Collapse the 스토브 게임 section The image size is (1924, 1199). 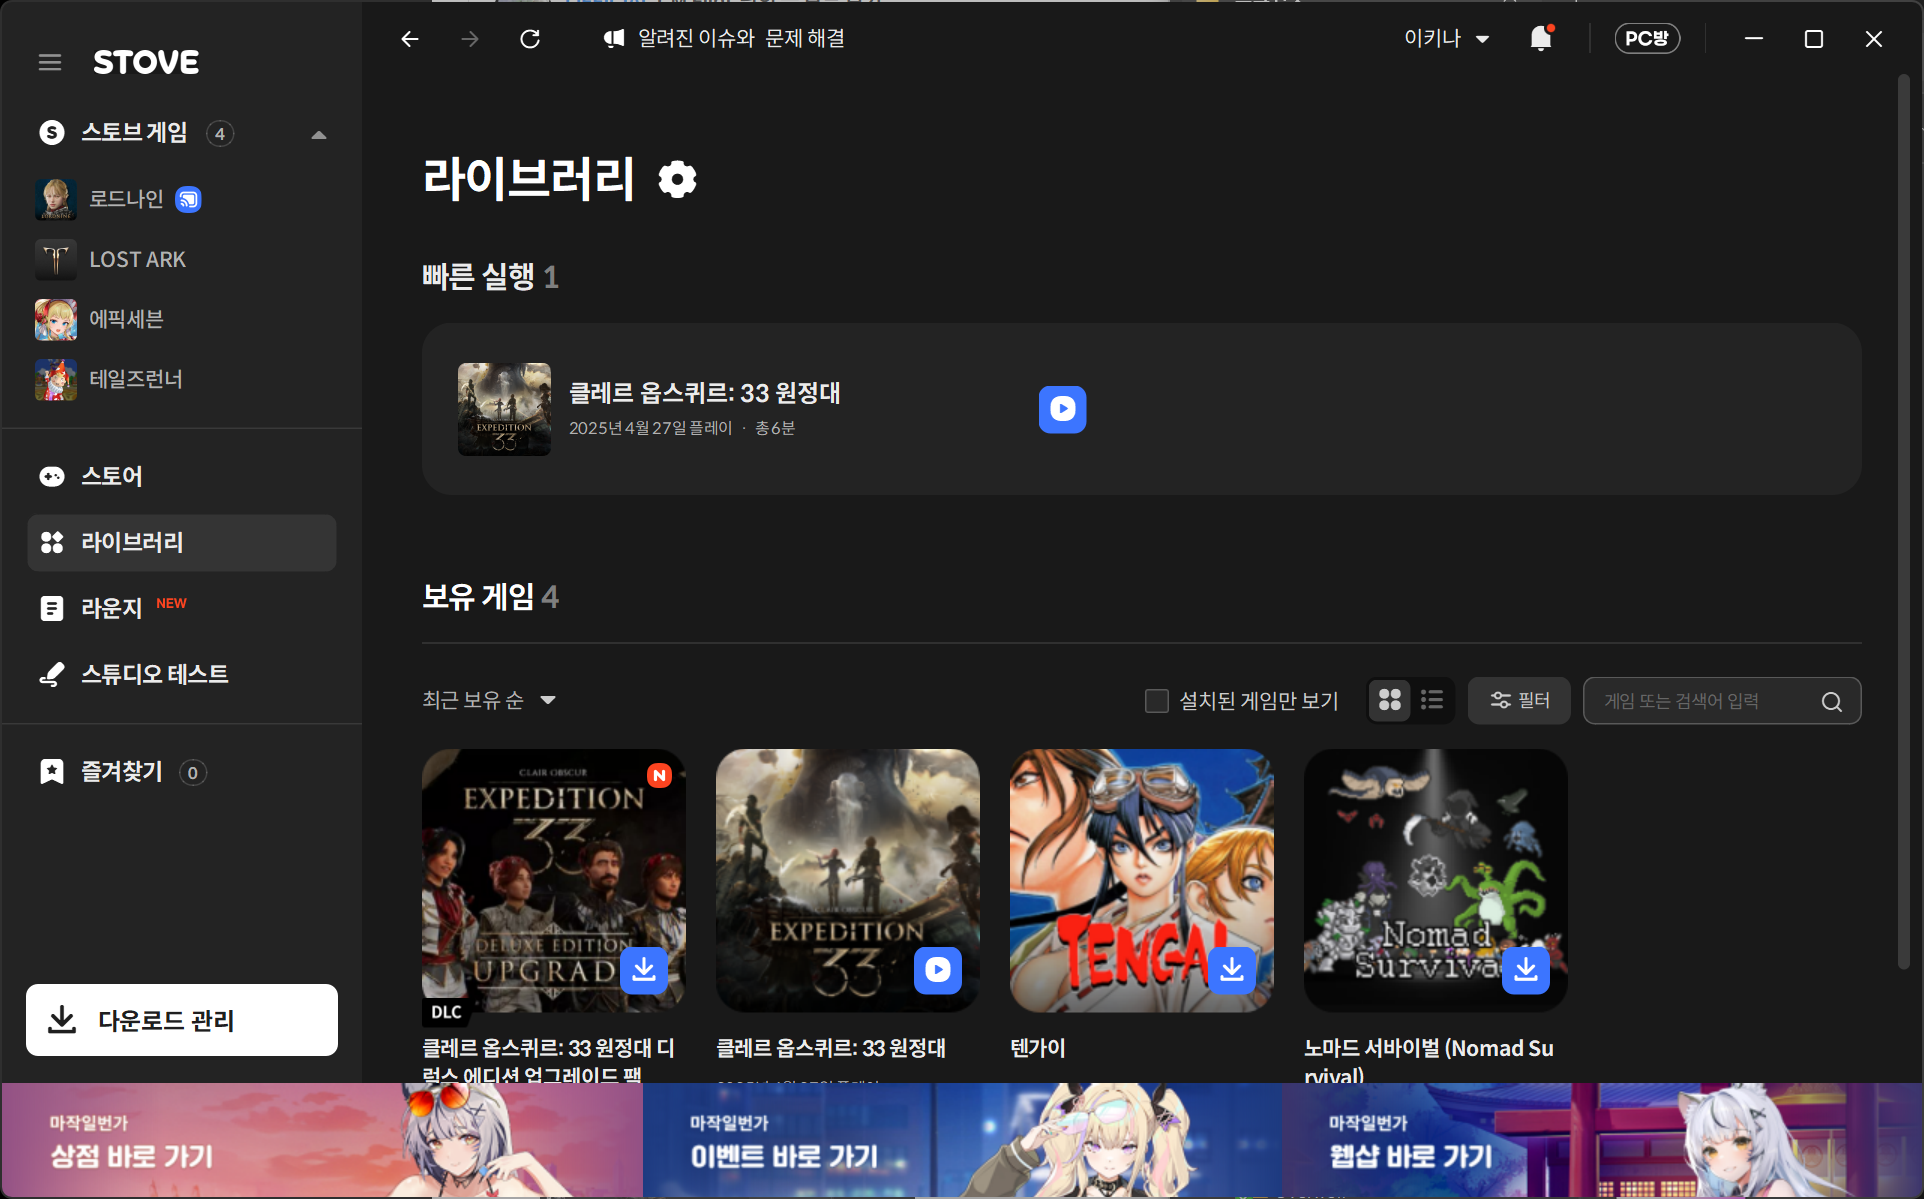(x=319, y=134)
